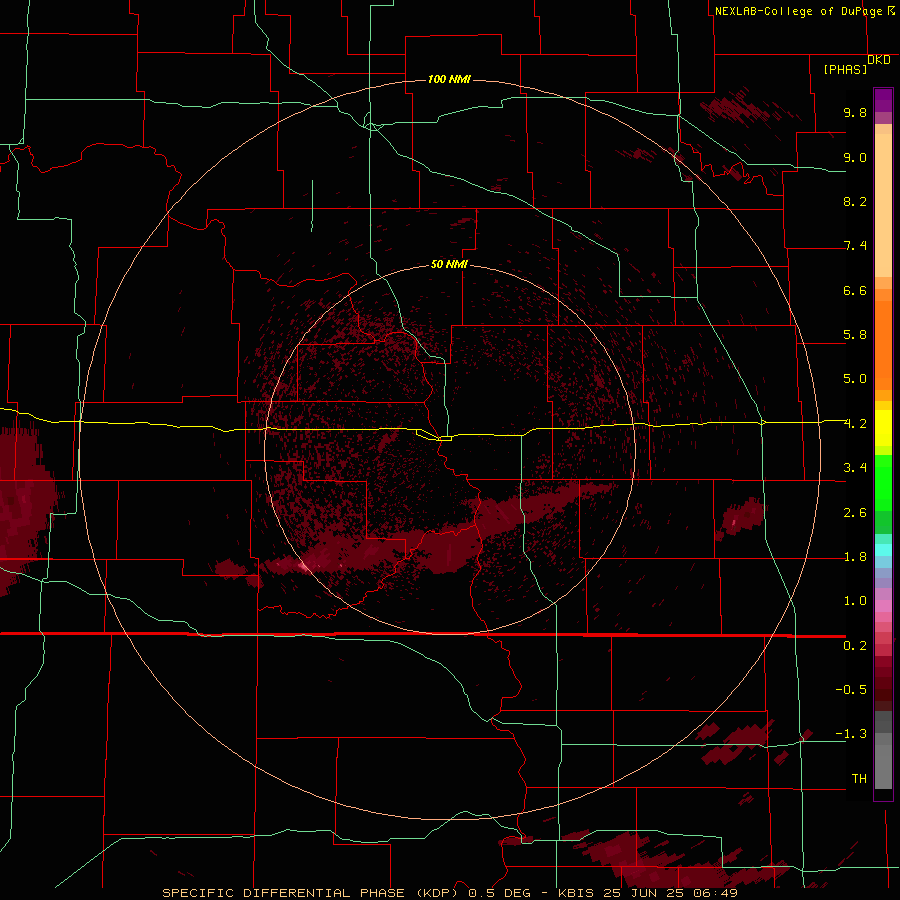The width and height of the screenshot is (900, 900).
Task: Click the 5.8 value on the color scale
Action: coord(855,335)
